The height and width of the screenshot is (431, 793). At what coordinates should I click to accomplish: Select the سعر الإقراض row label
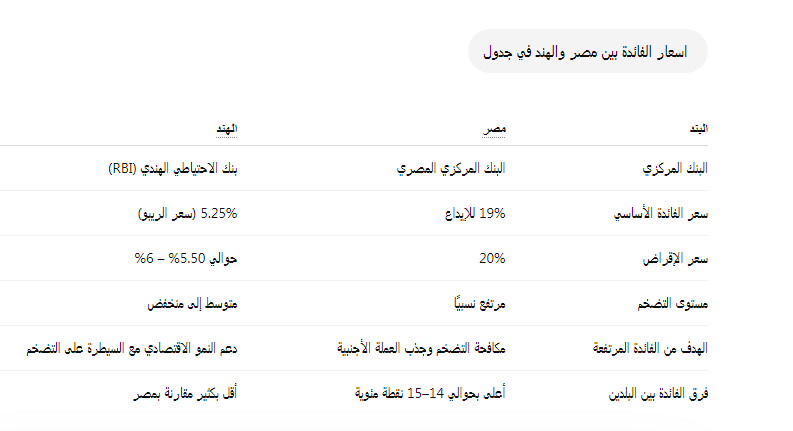point(675,258)
